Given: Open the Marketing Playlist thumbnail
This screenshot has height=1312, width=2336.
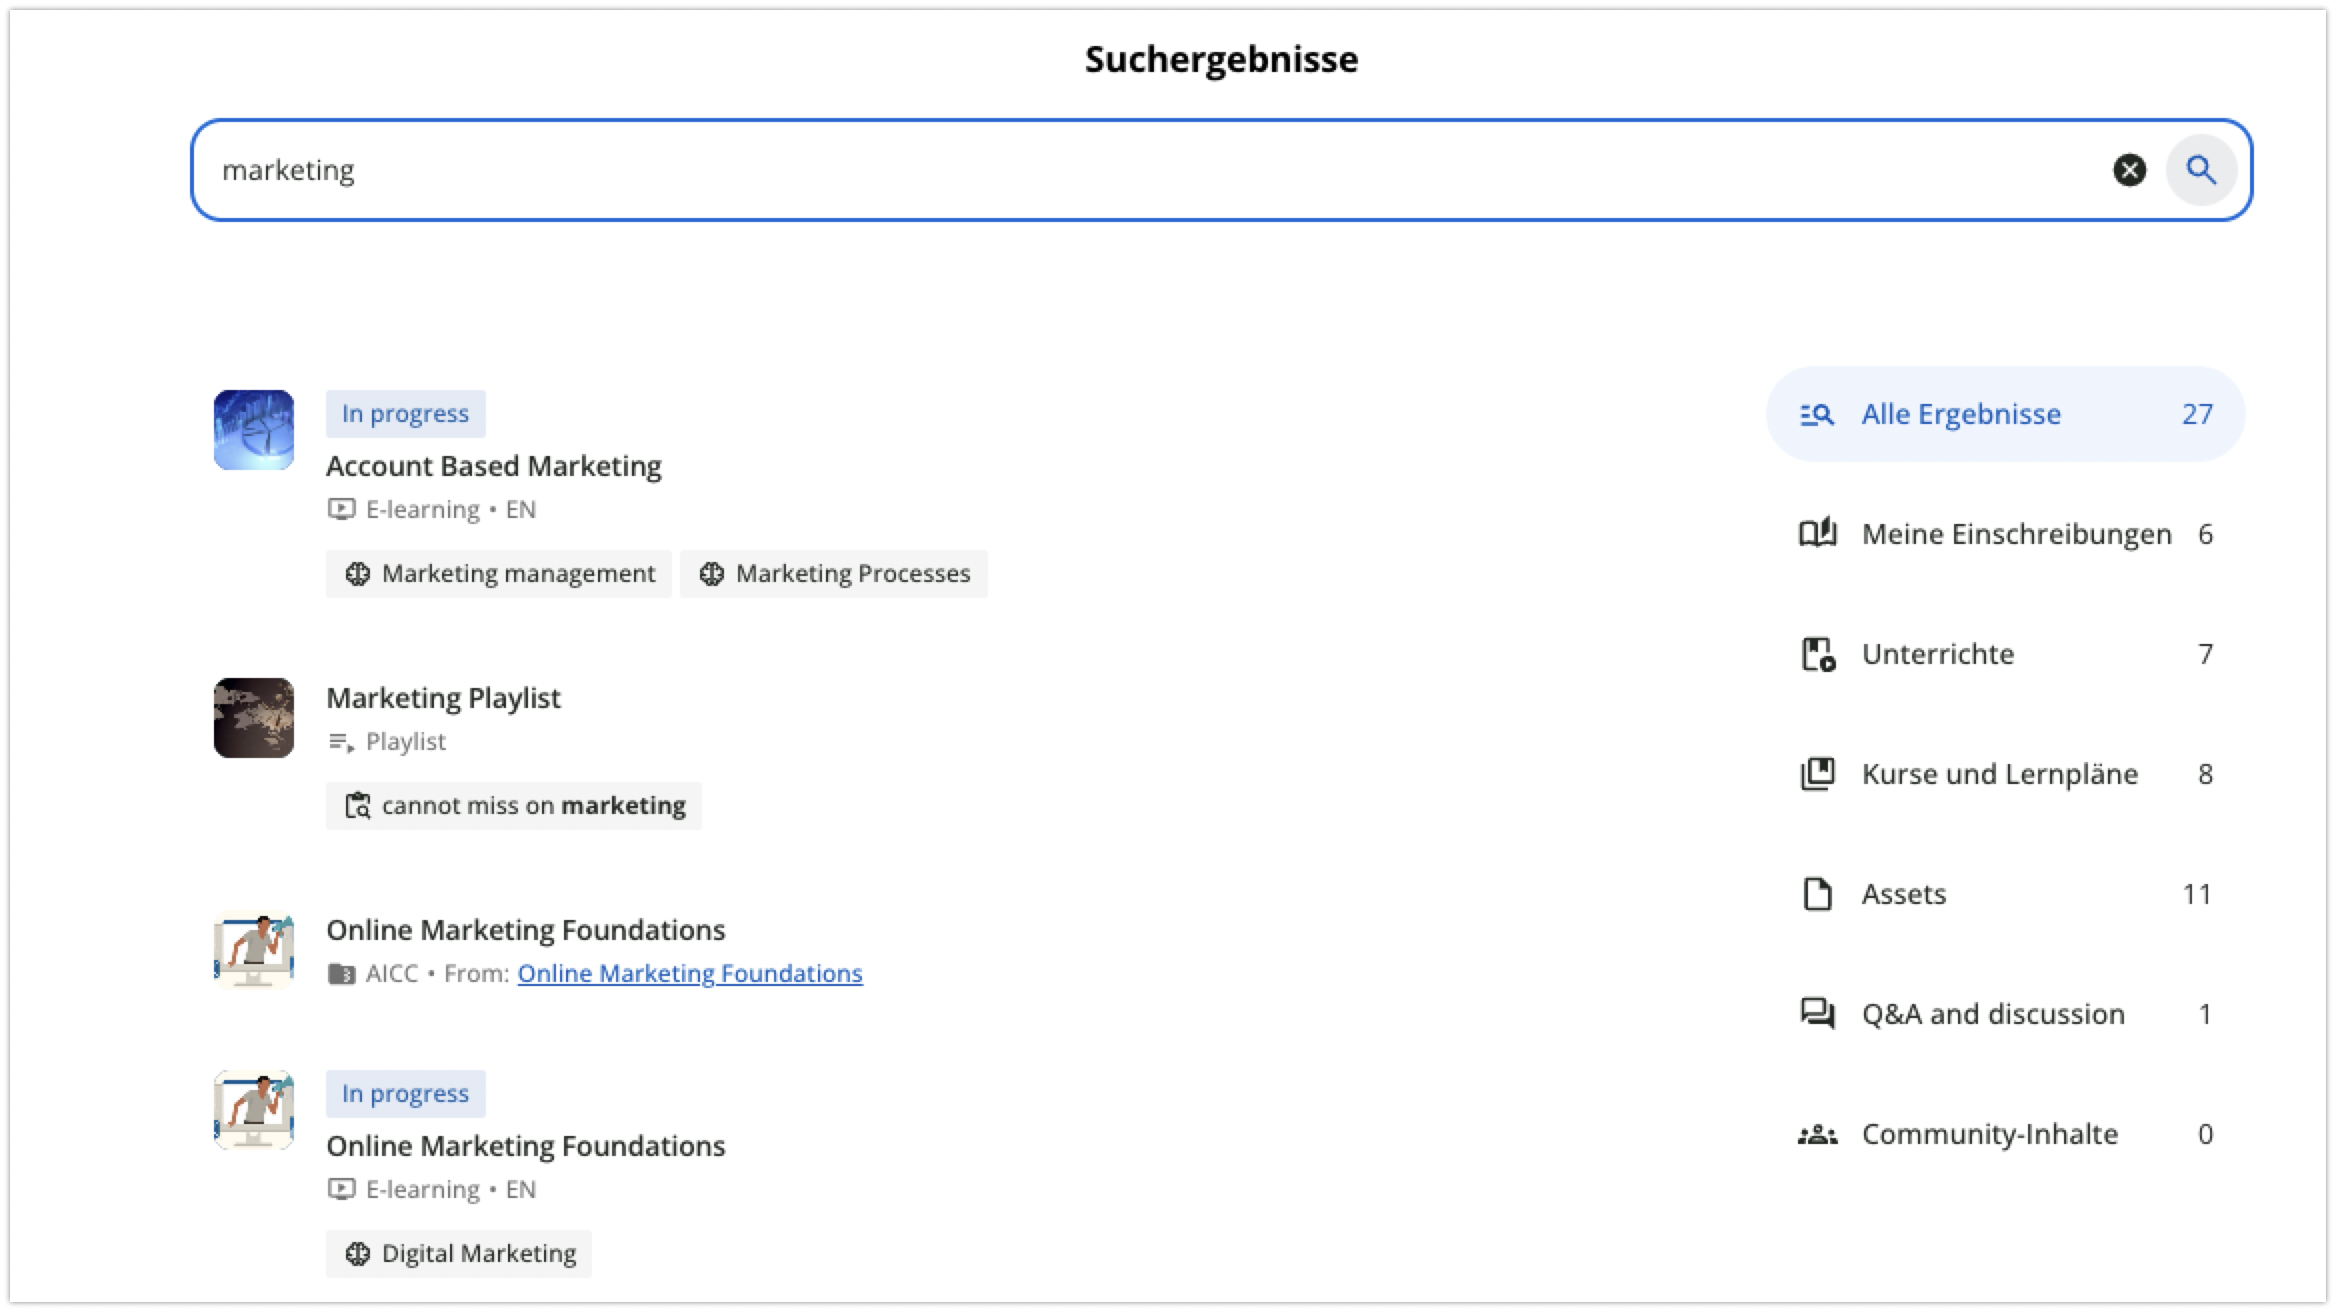Looking at the screenshot, I should pyautogui.click(x=254, y=718).
